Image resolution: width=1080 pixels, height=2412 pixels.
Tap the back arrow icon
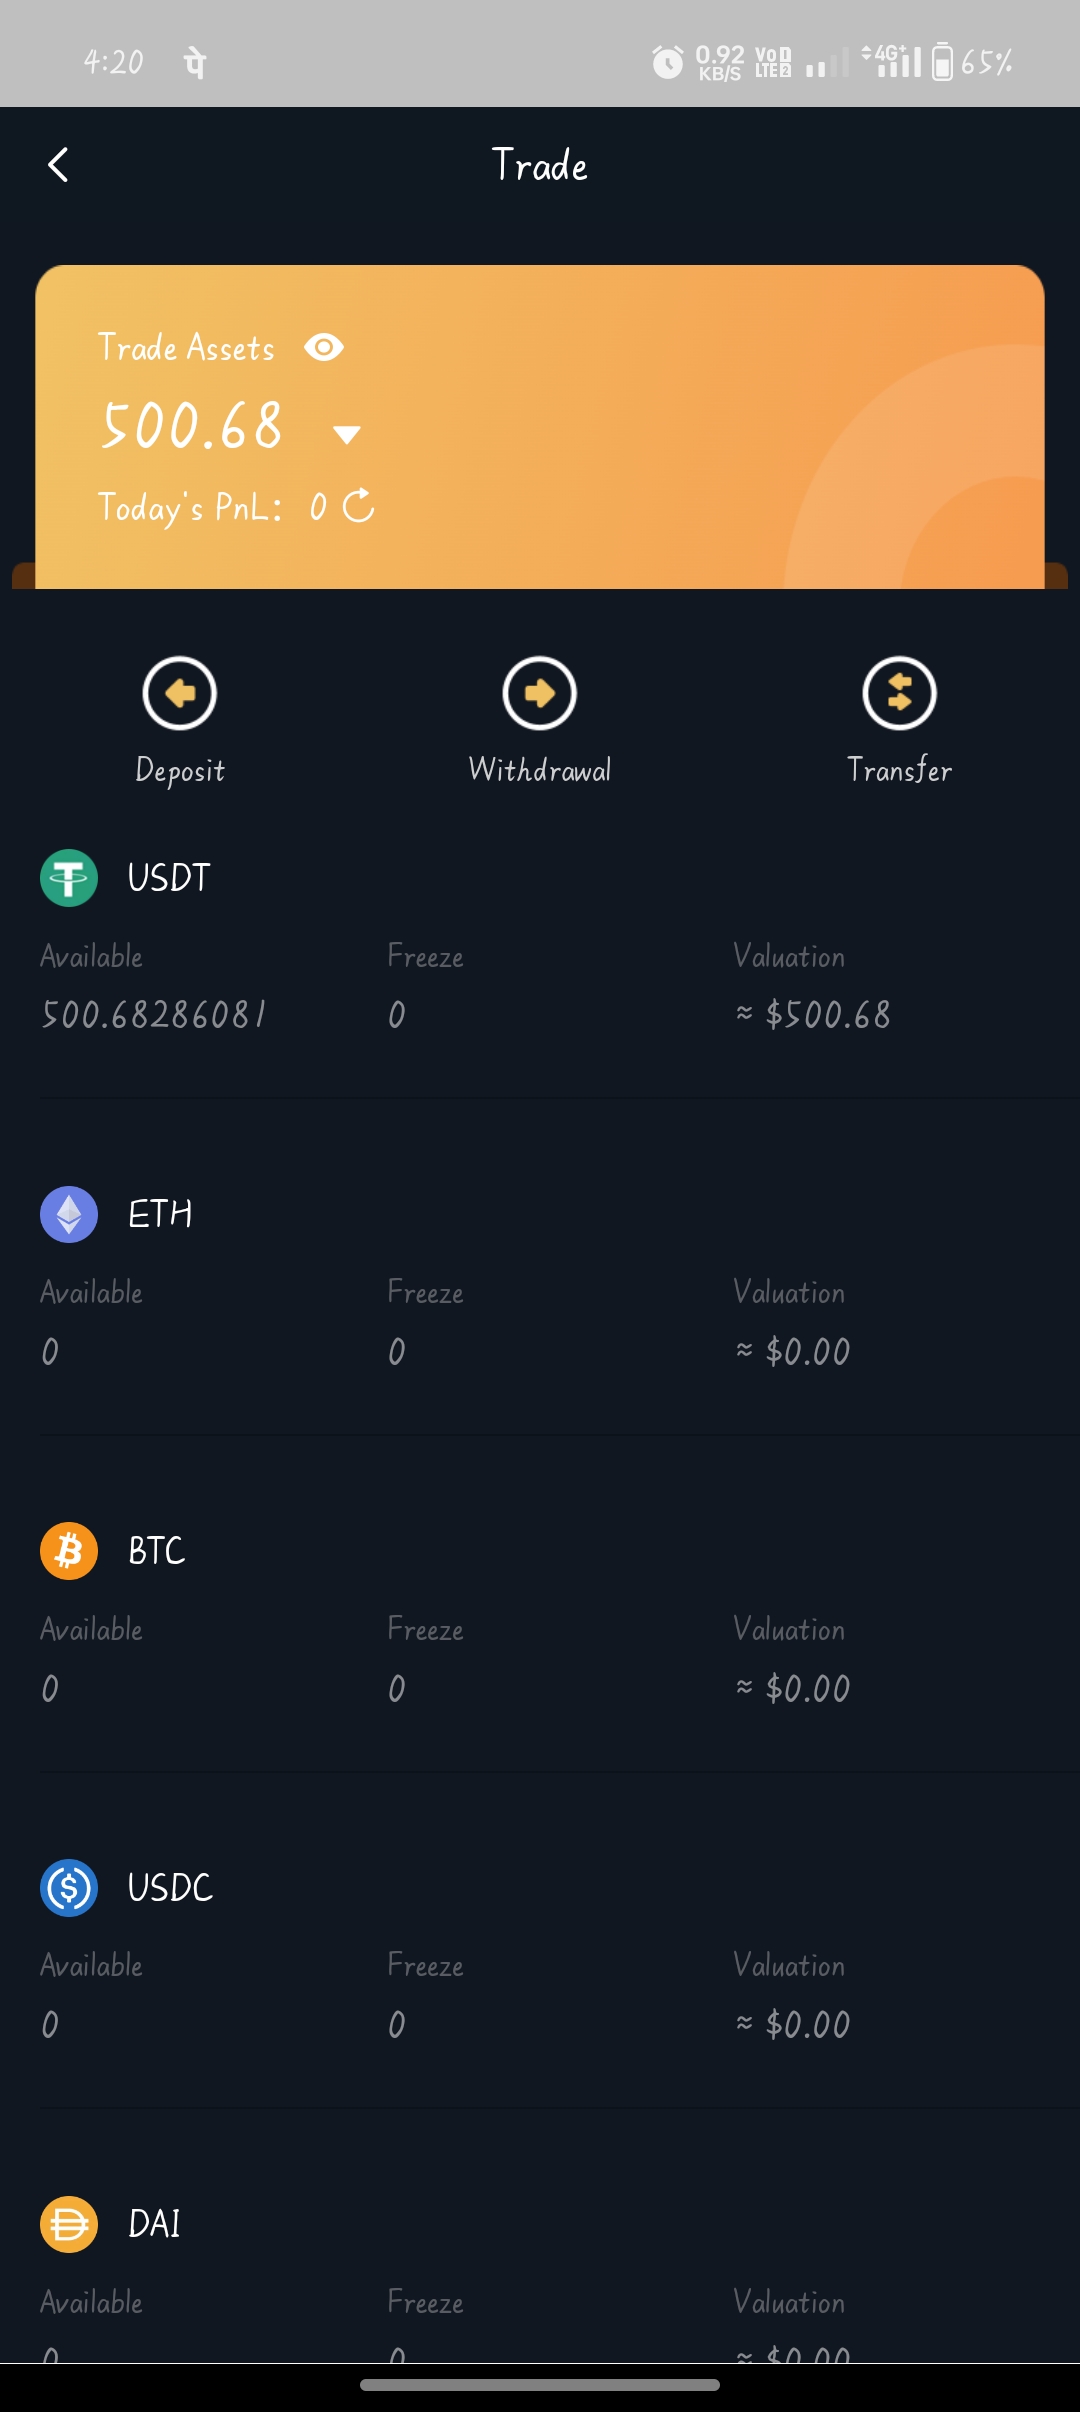[58, 165]
